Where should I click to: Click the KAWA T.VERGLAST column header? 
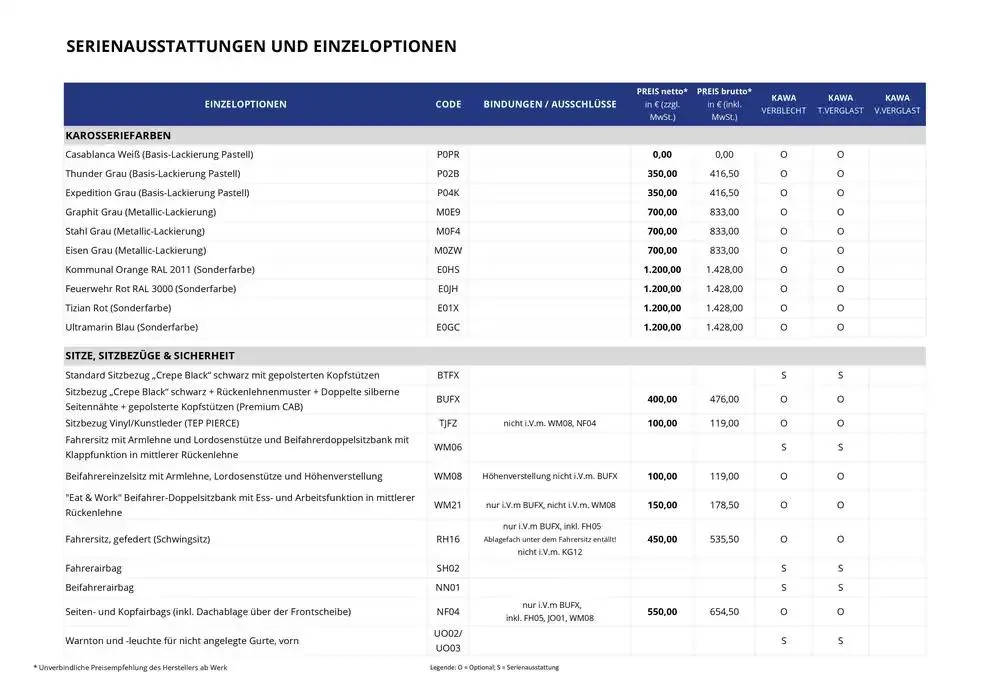(840, 104)
